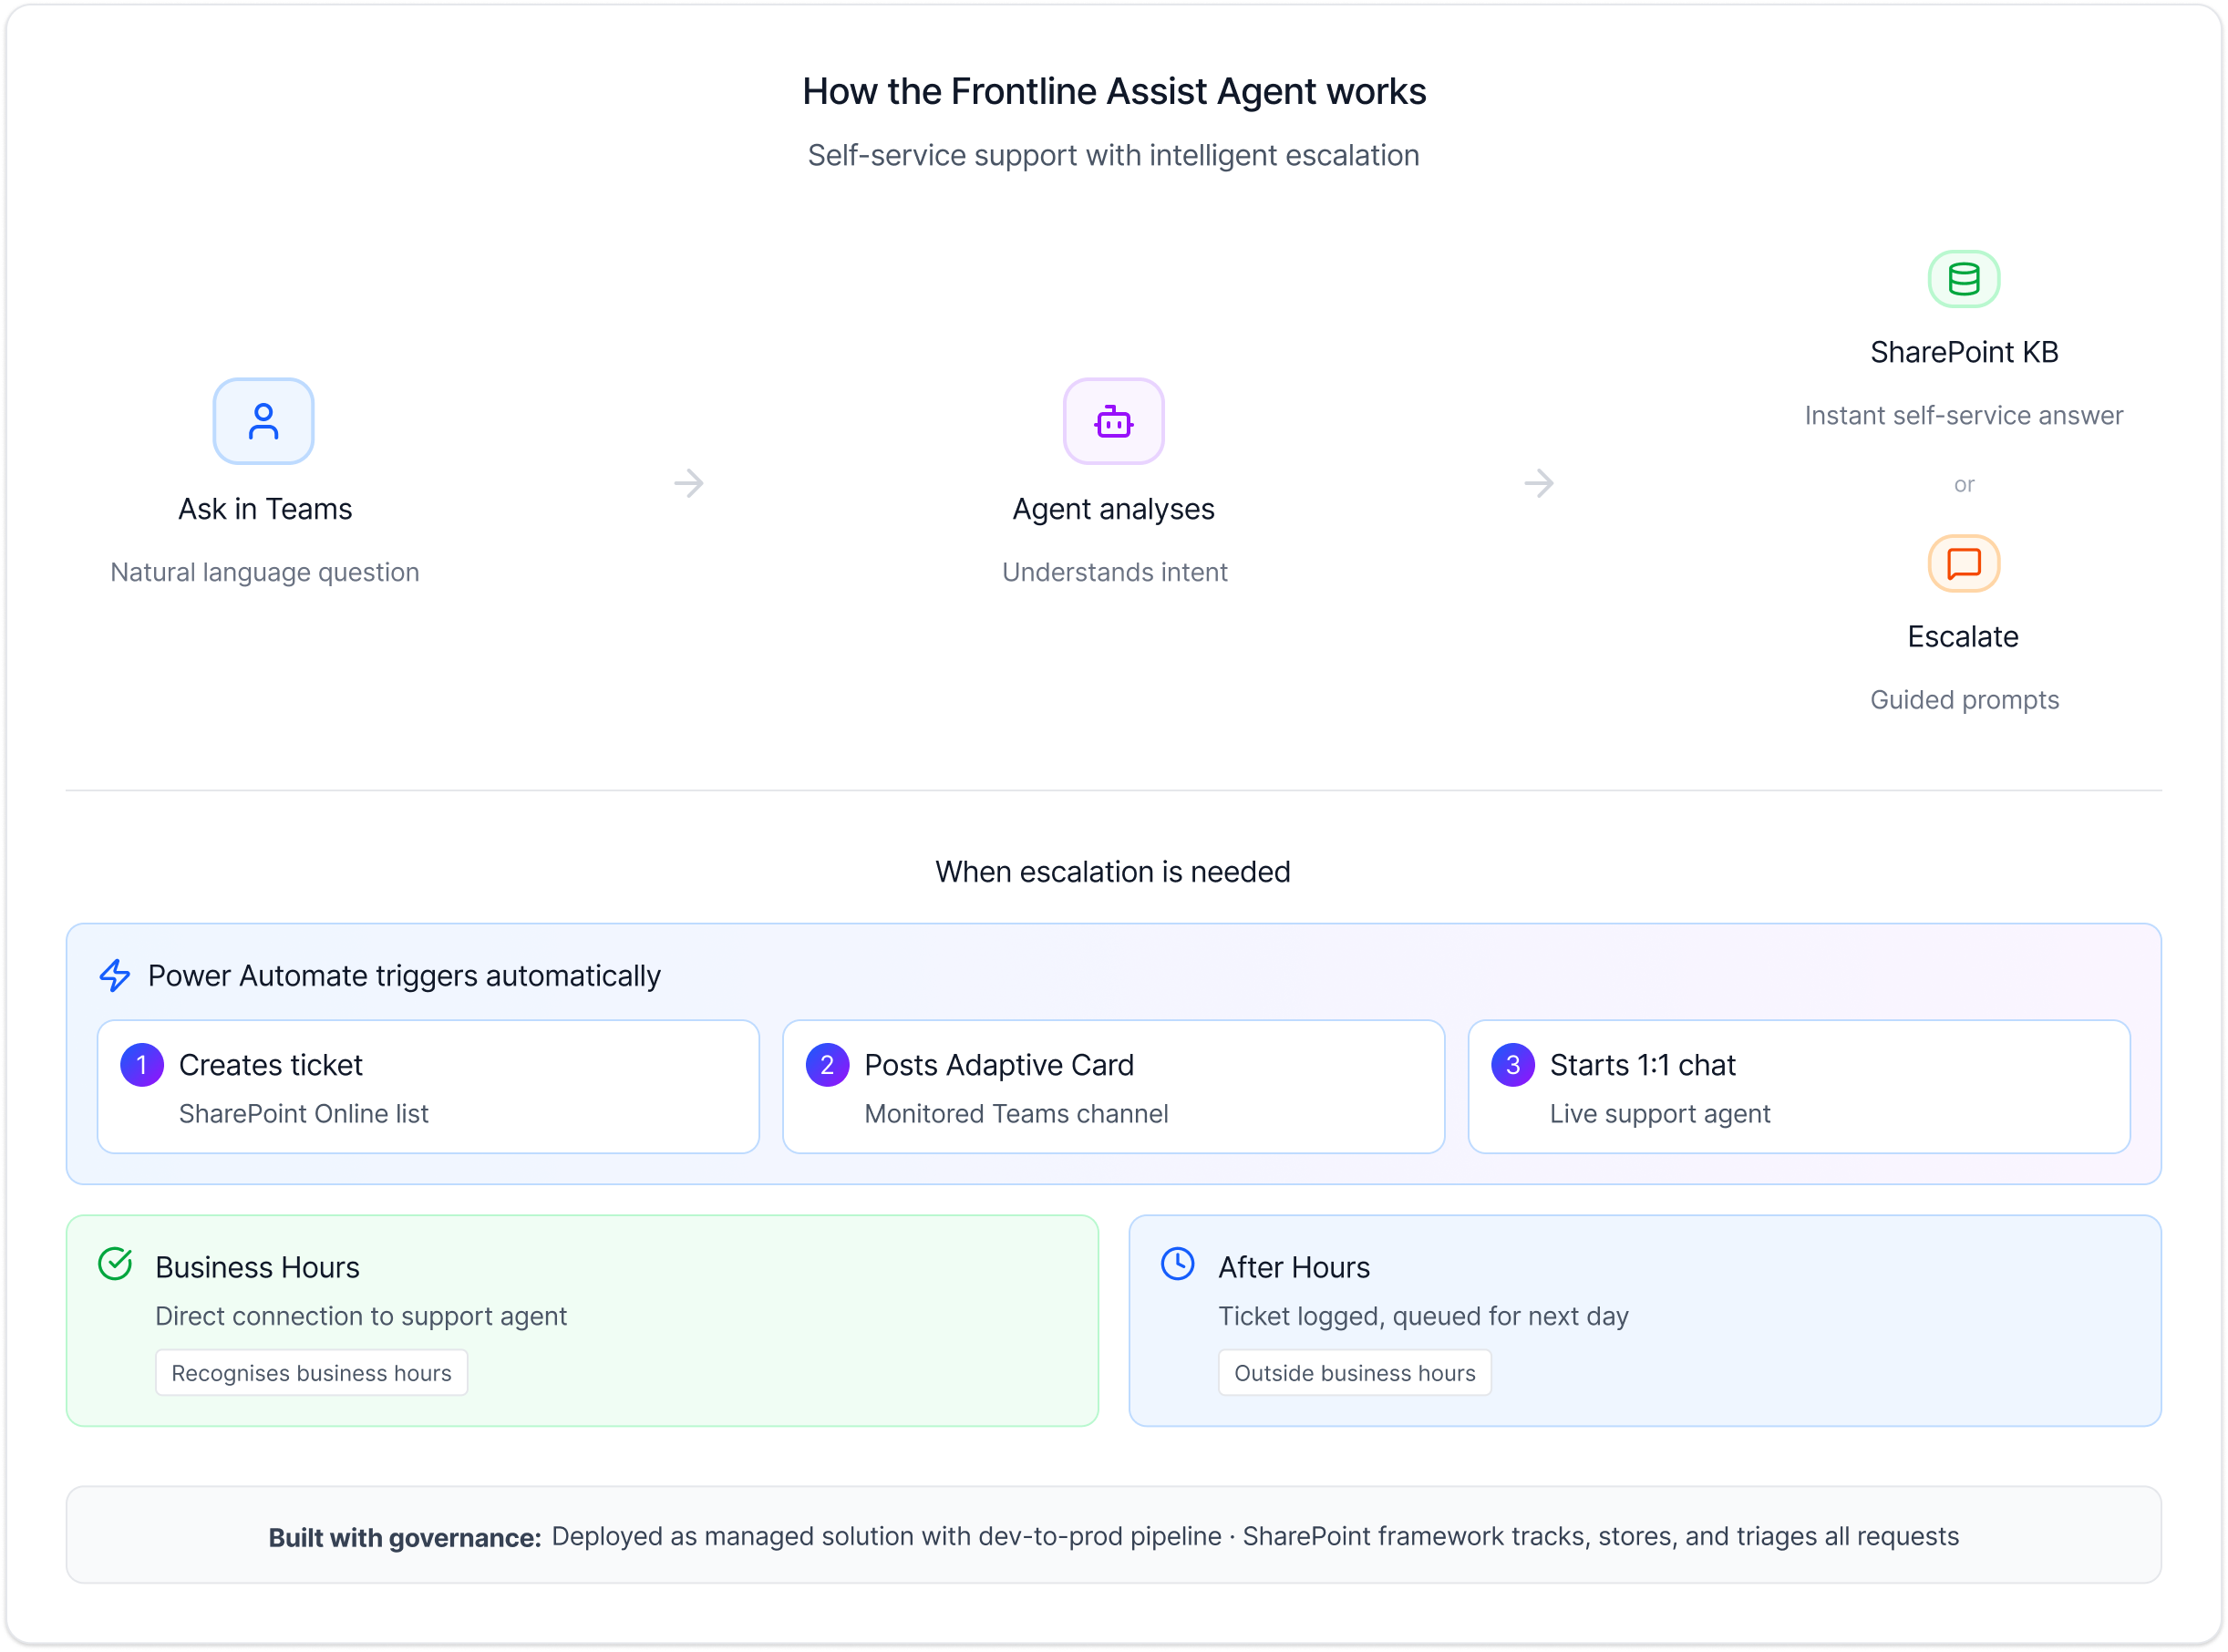This screenshot has width=2228, height=1652.
Task: Click the Power Automate lightning bolt icon
Action: point(115,975)
